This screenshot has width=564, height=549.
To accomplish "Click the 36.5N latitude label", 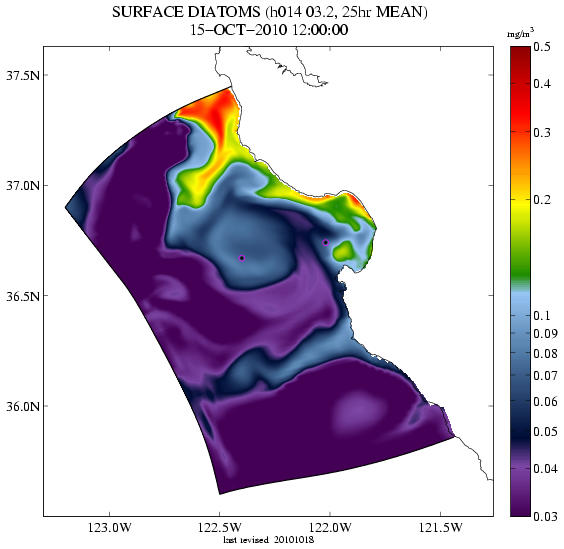I will [23, 296].
